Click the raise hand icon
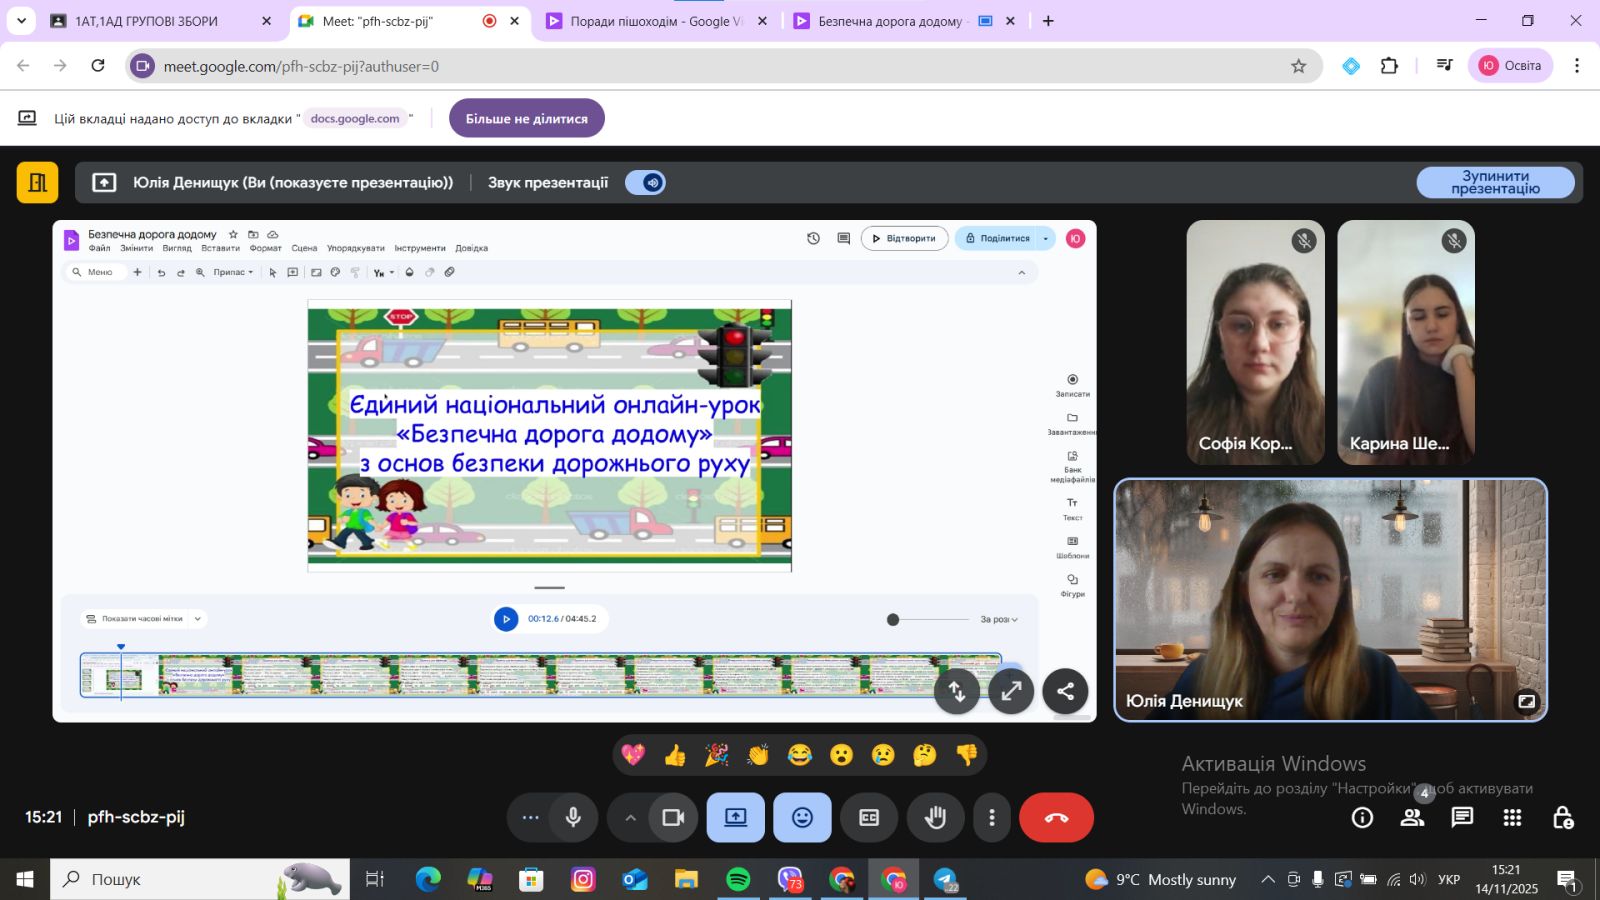The height and width of the screenshot is (900, 1600). click(935, 818)
